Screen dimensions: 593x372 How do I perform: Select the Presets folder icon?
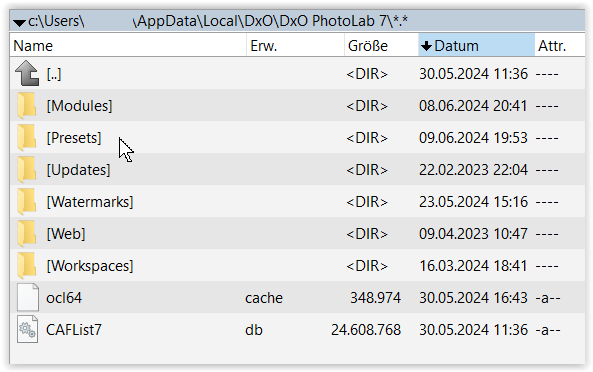pos(27,138)
